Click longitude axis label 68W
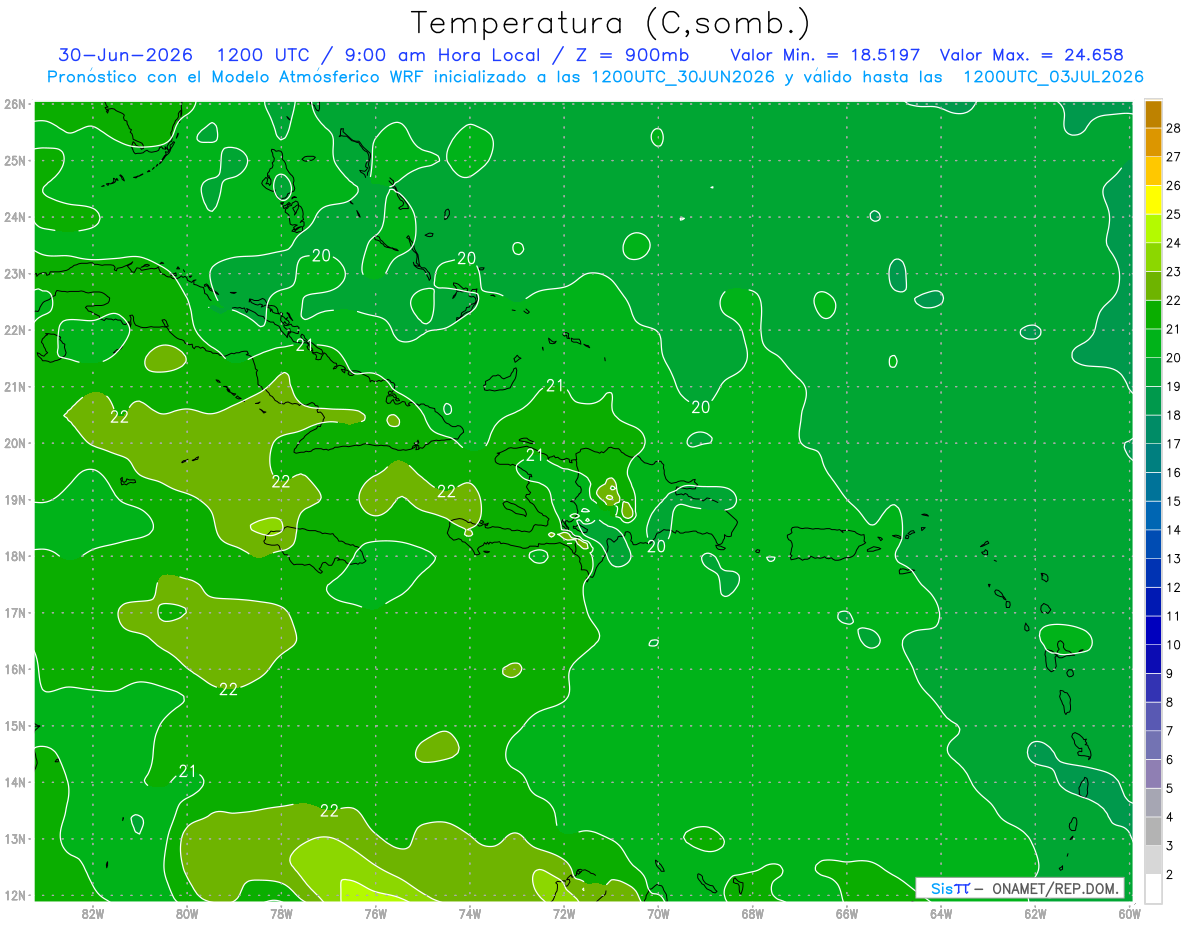 pos(753,913)
